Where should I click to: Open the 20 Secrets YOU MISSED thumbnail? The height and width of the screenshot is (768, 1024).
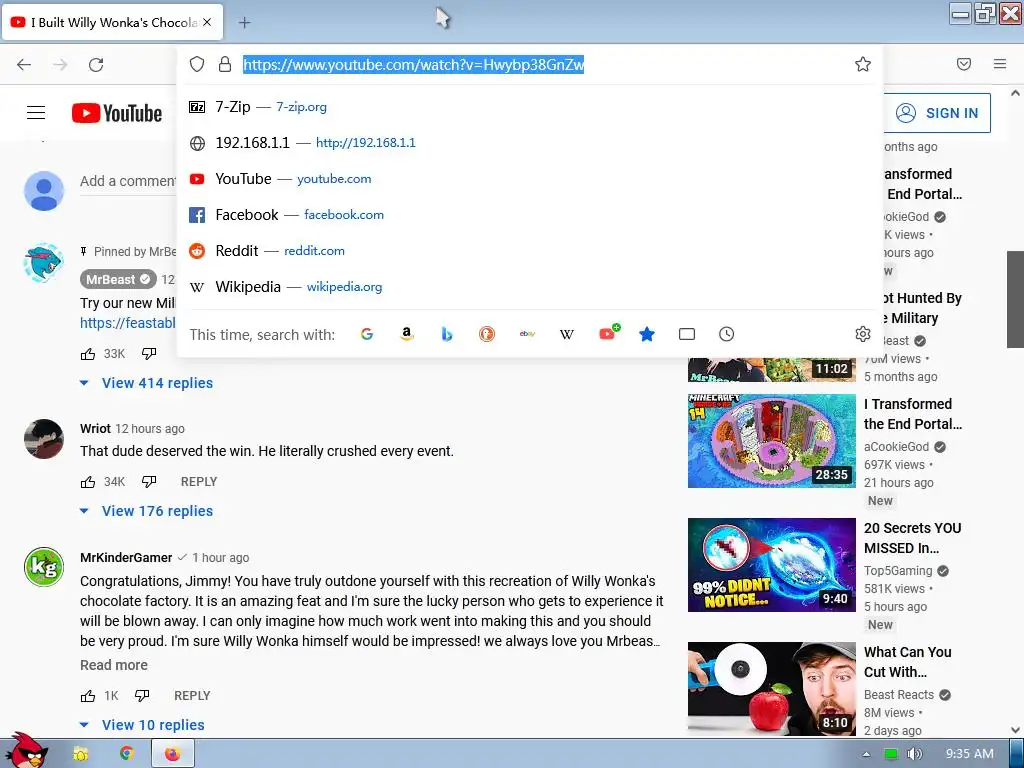click(x=772, y=565)
